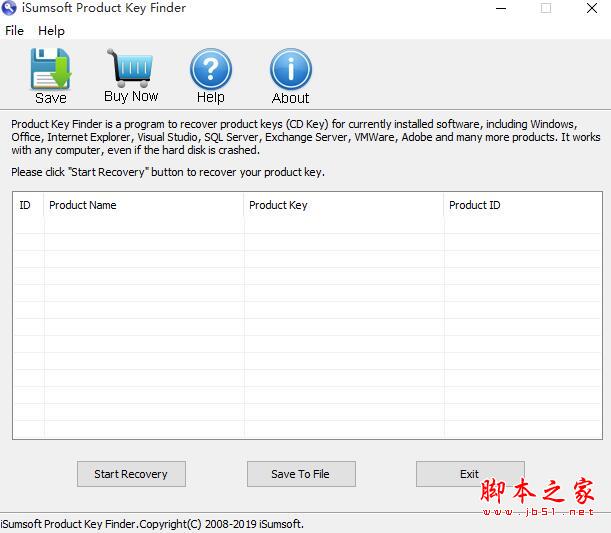Image resolution: width=611 pixels, height=533 pixels.
Task: Click the Product Key column header
Action: pyautogui.click(x=344, y=205)
